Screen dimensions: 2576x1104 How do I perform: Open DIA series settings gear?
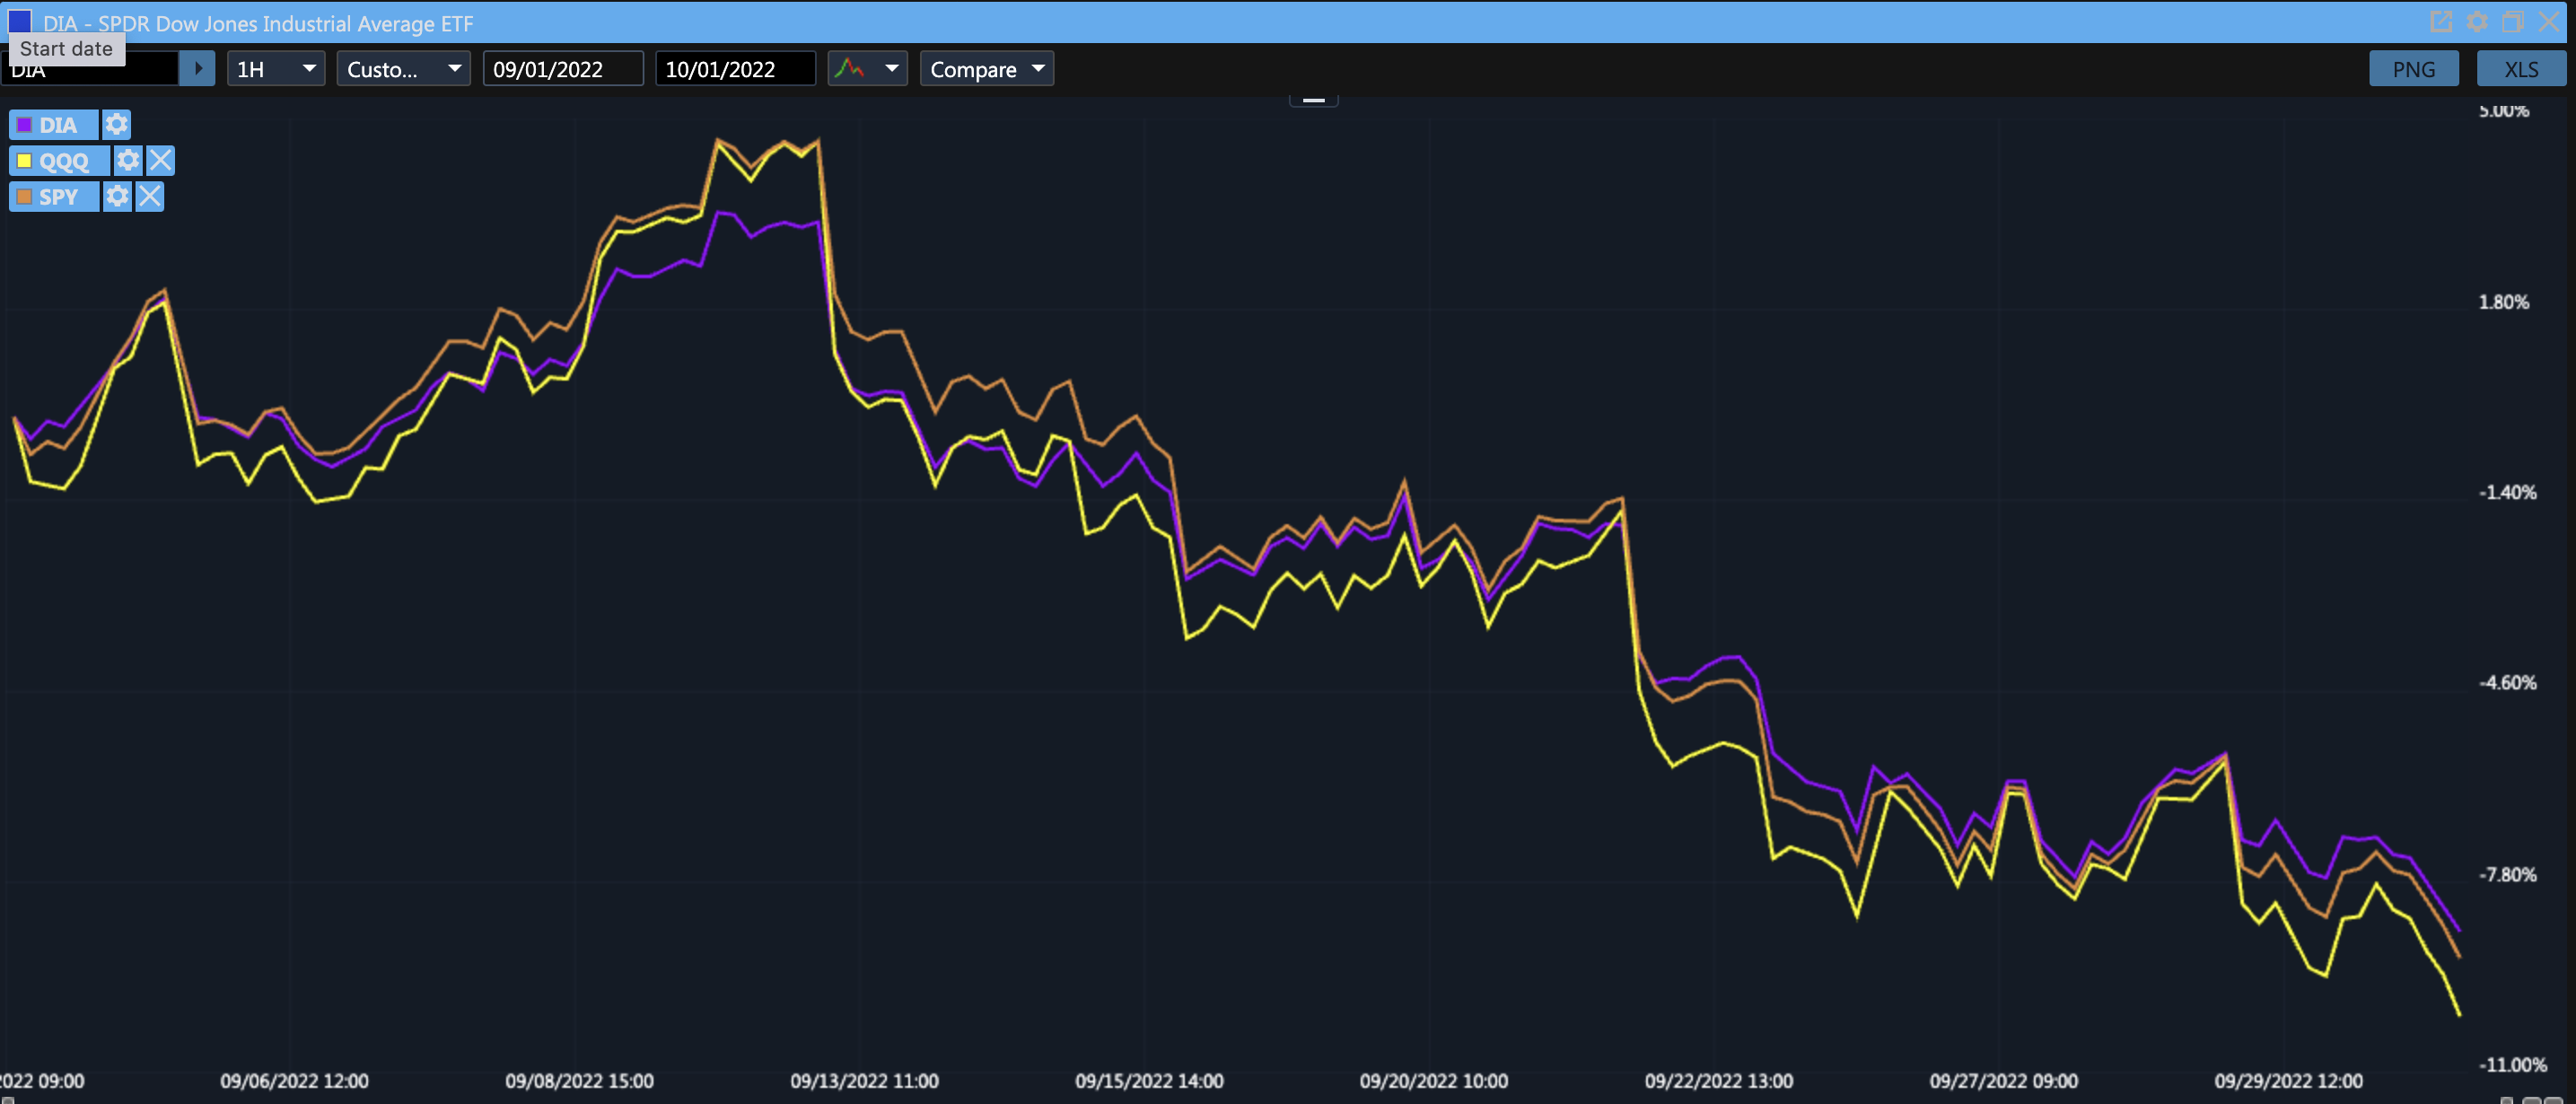tap(117, 125)
